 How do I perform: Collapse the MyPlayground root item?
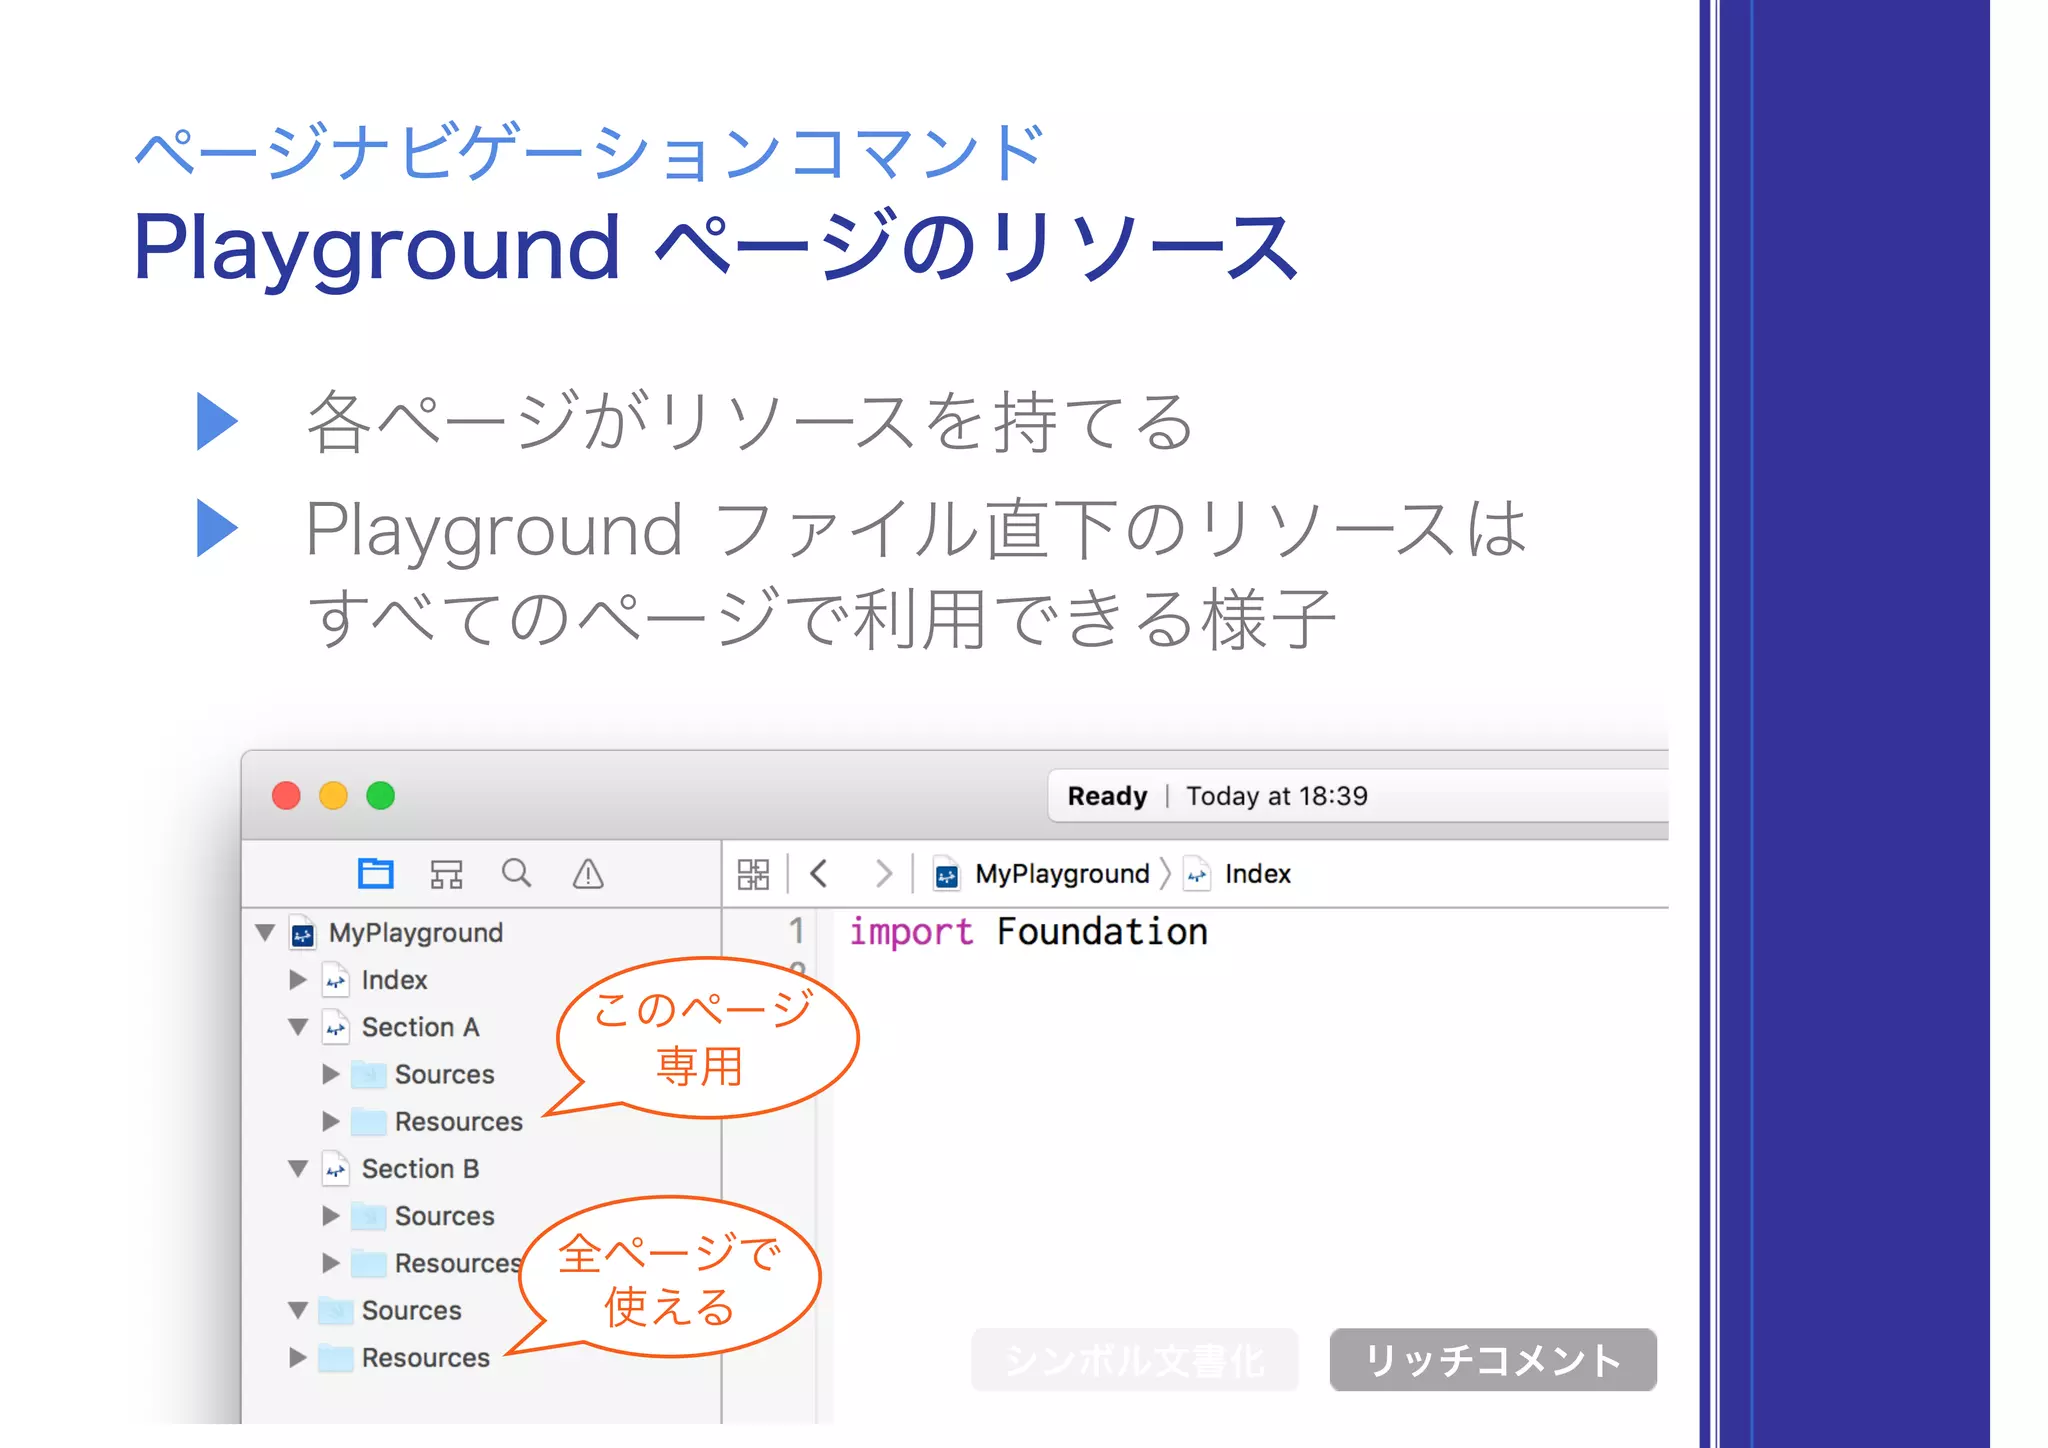pyautogui.click(x=265, y=932)
